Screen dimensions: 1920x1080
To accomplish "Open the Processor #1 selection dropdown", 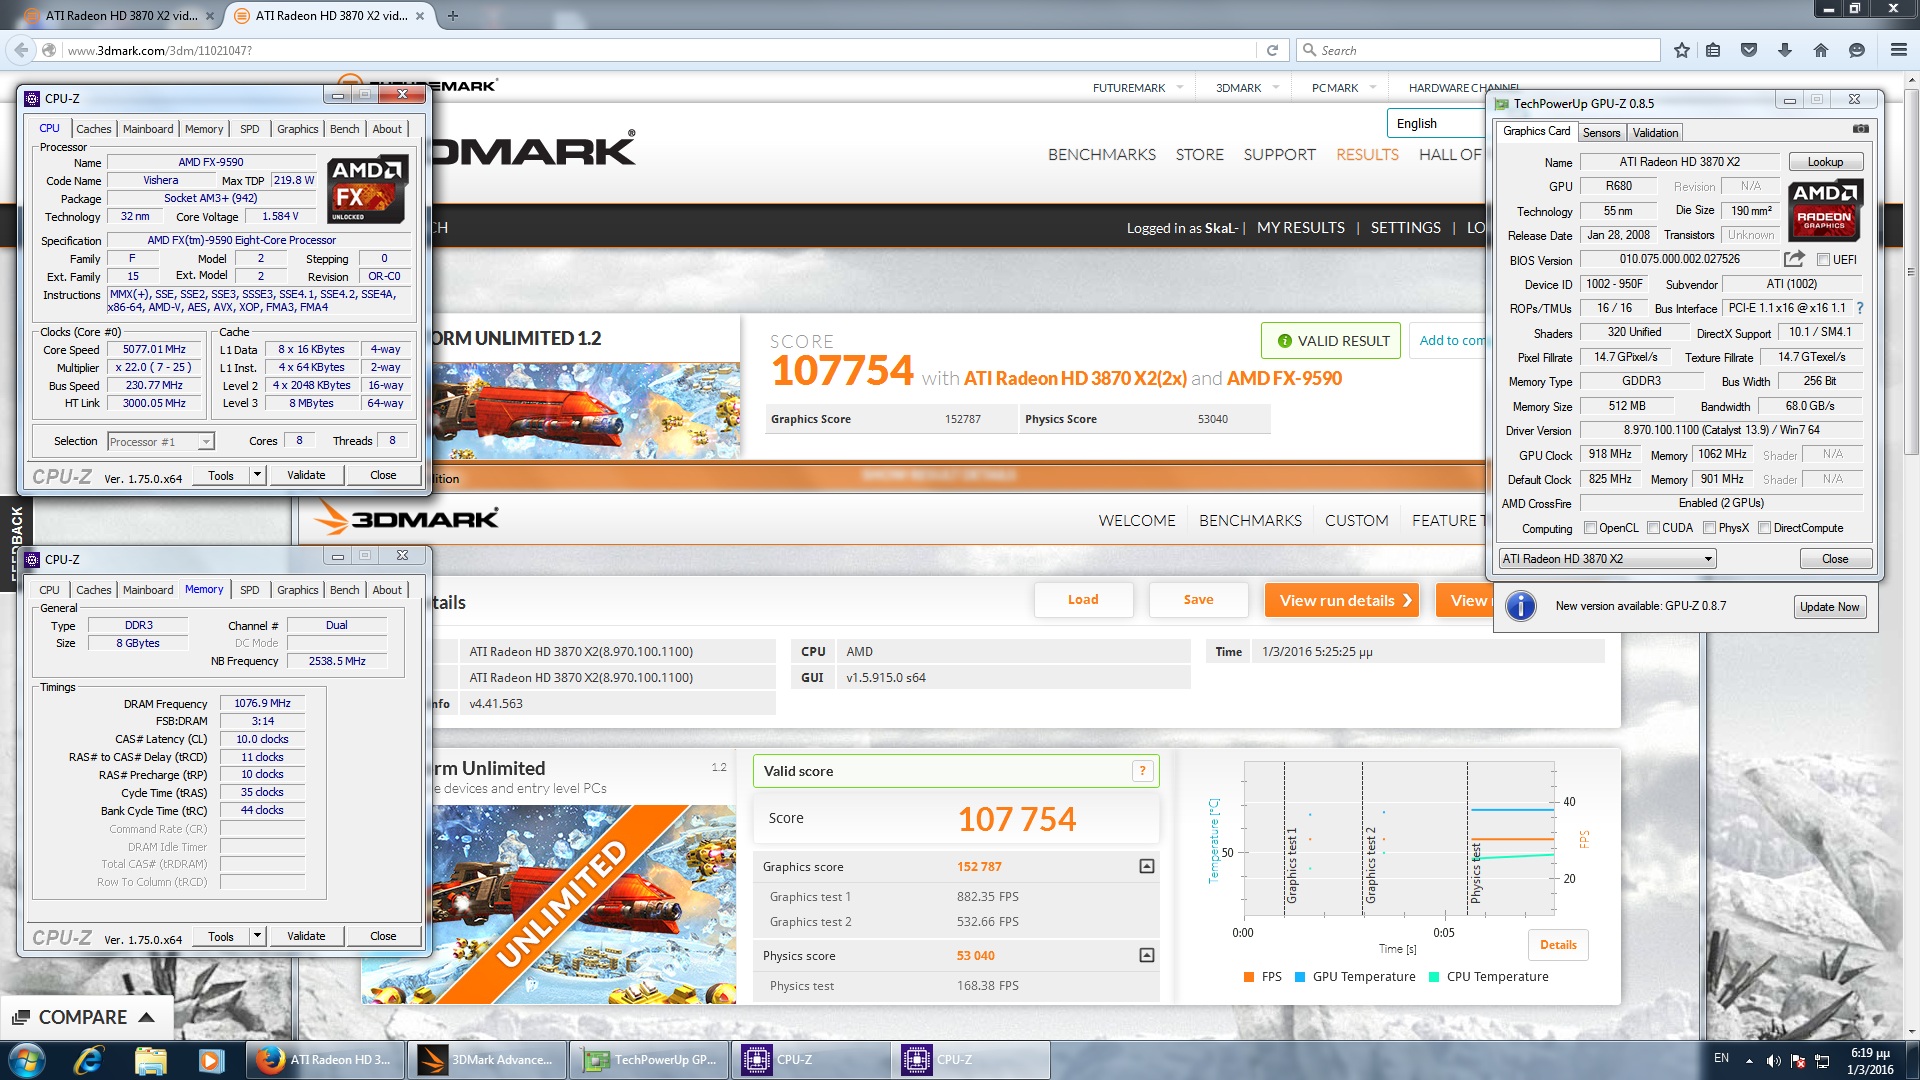I will (x=160, y=441).
